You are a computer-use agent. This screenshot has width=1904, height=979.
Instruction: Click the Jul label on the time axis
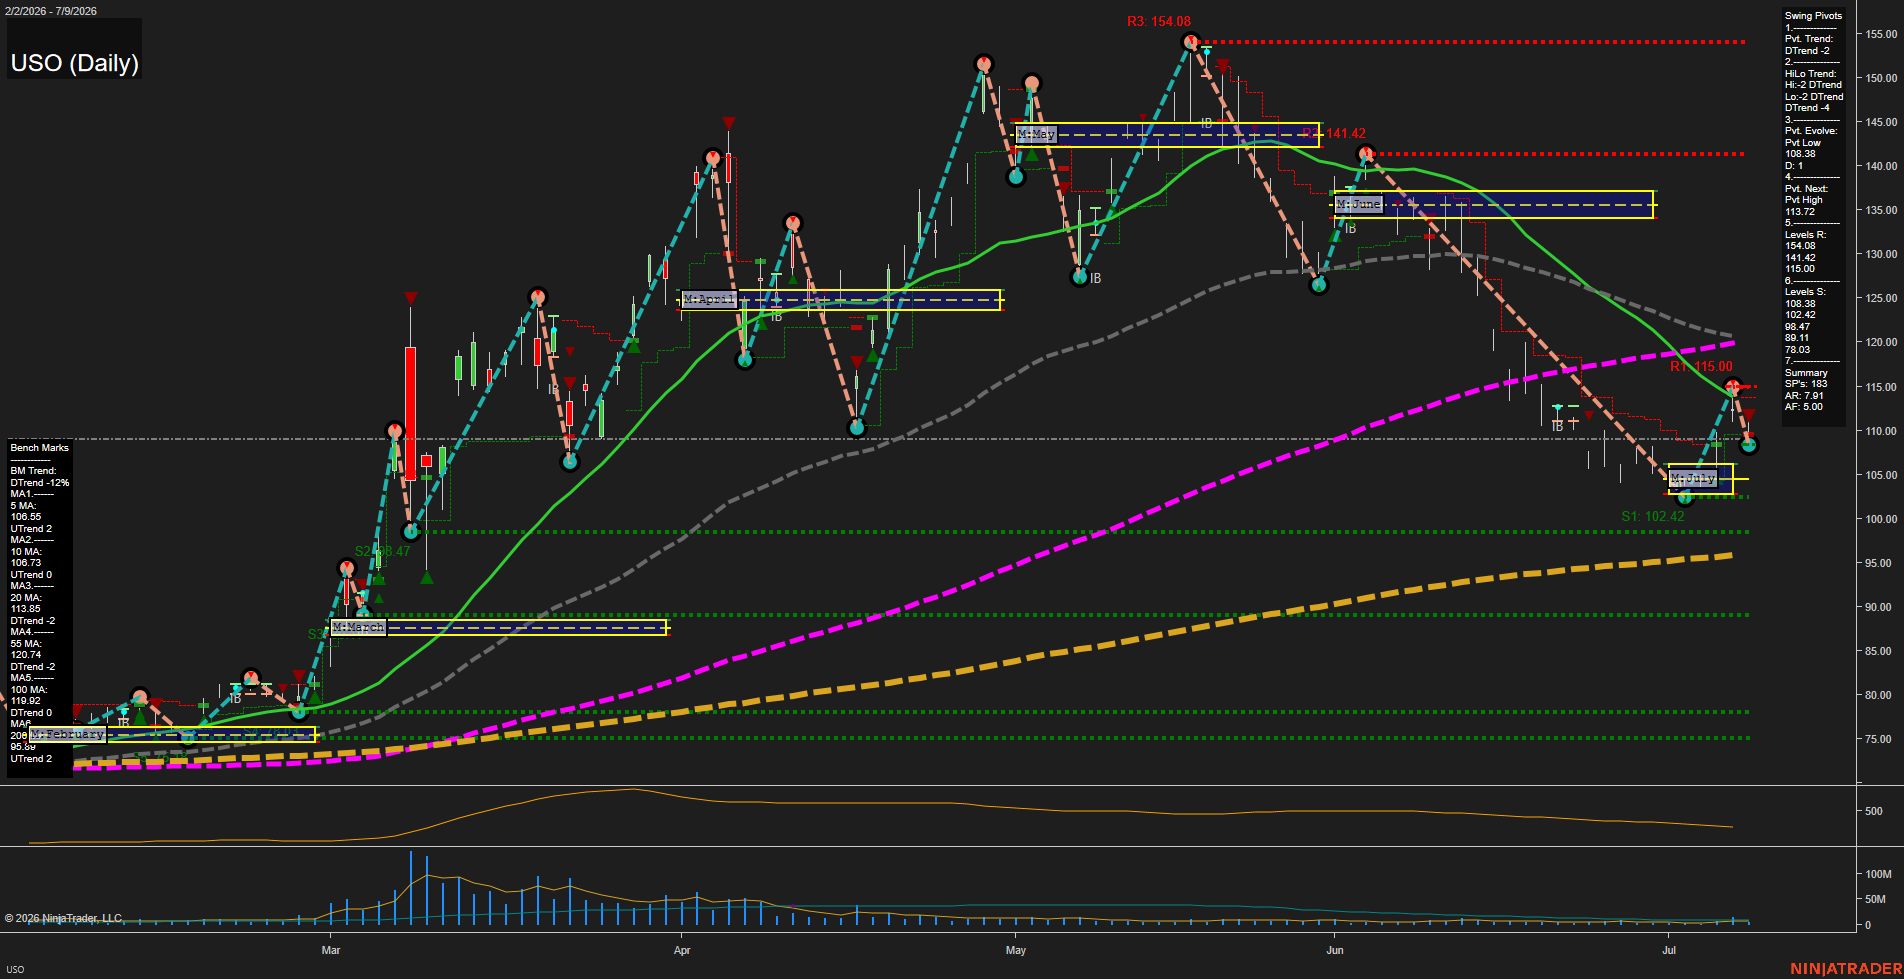tap(1669, 950)
